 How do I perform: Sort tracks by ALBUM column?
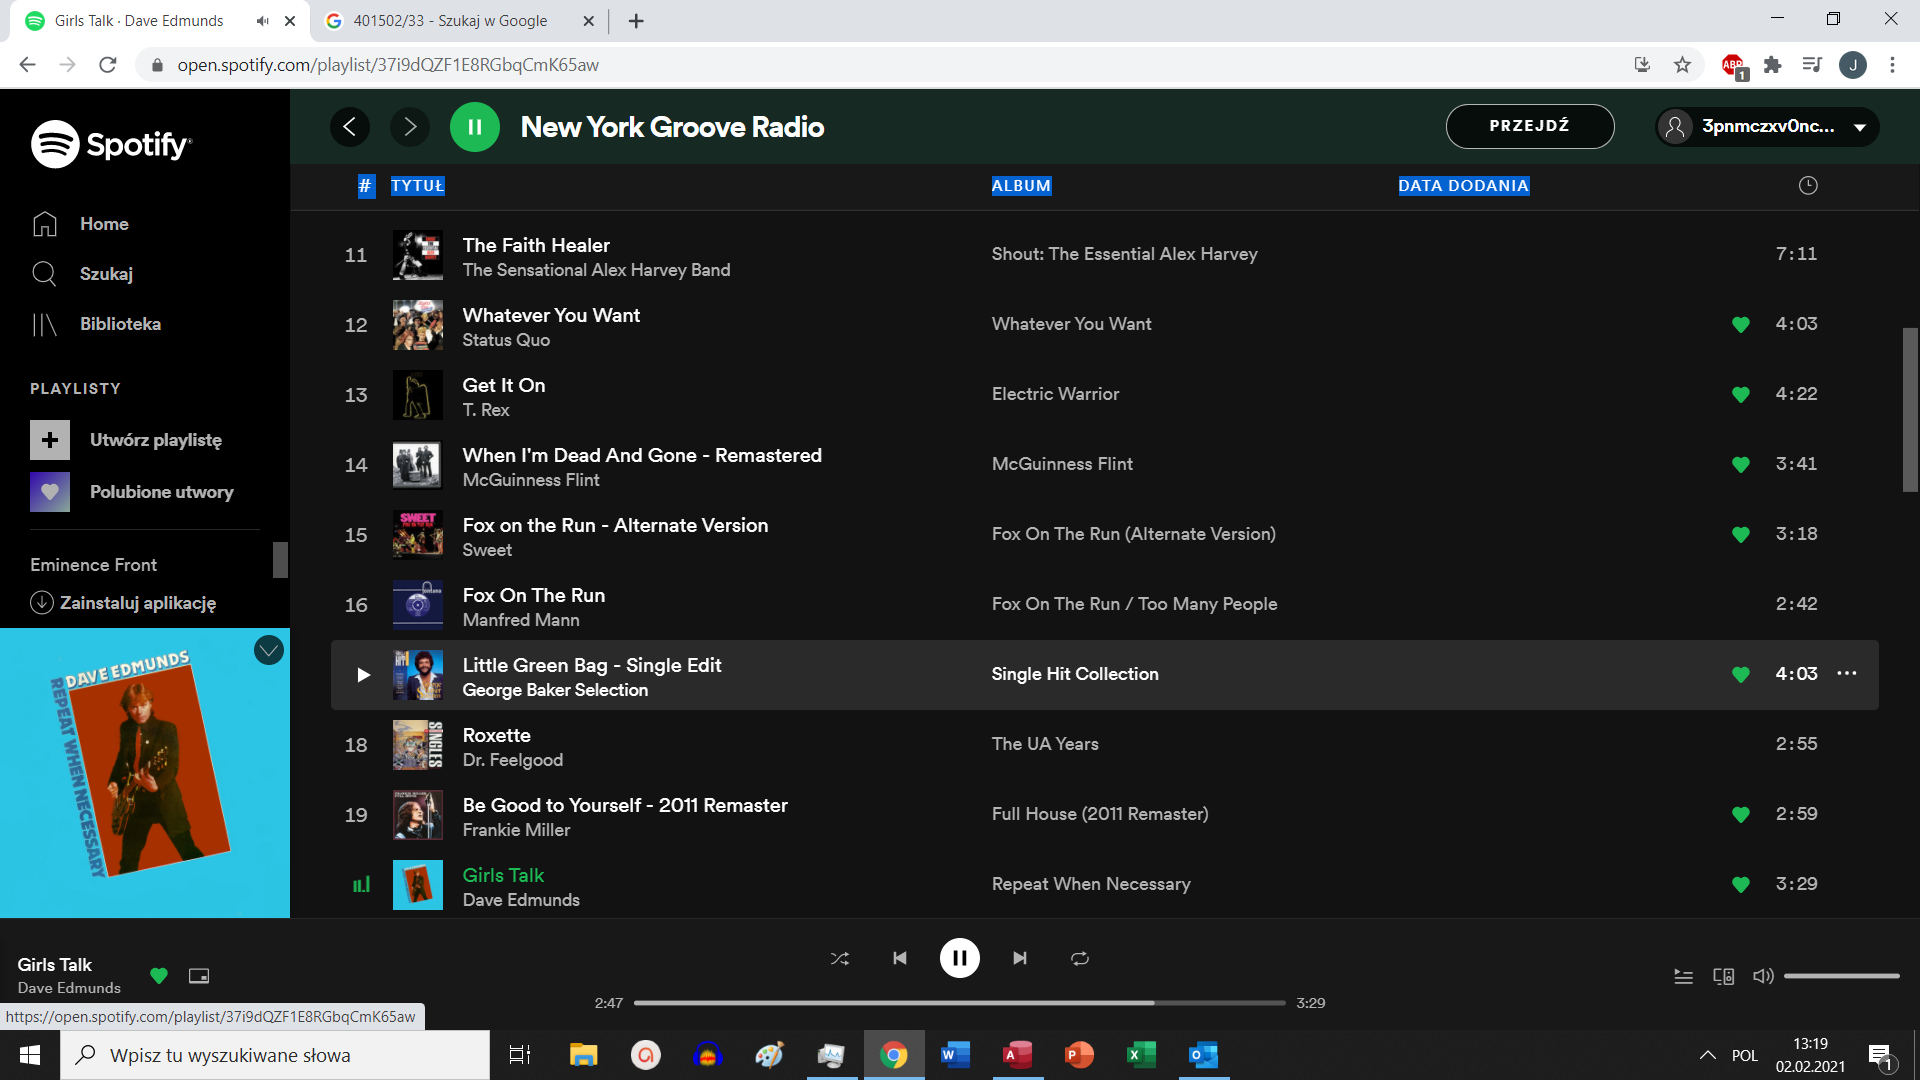click(x=1021, y=186)
